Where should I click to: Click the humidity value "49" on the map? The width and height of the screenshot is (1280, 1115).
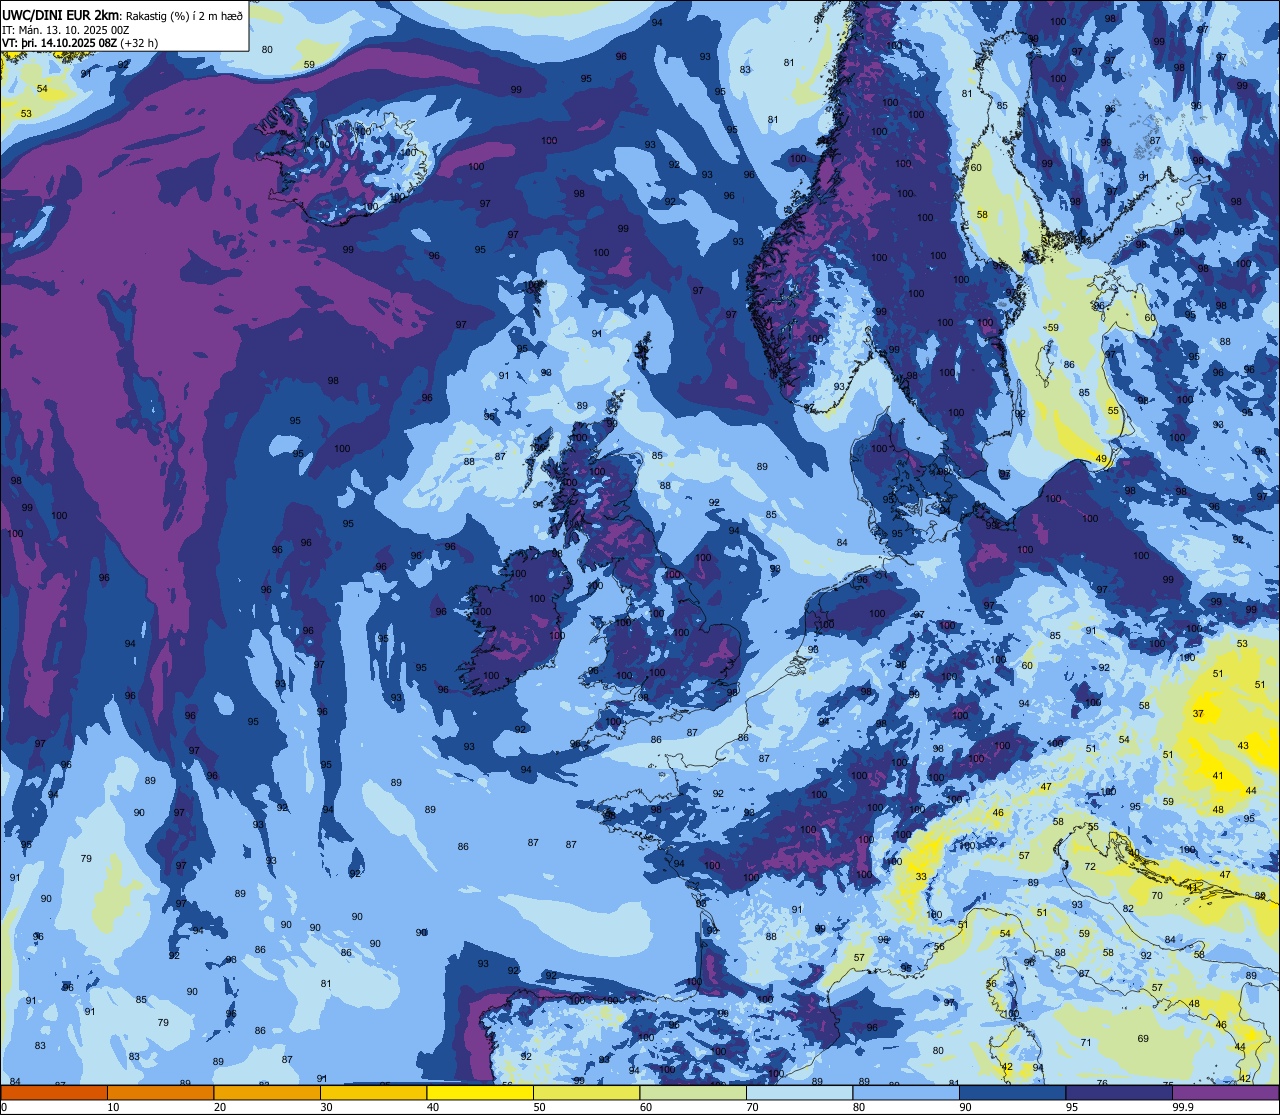[1101, 459]
